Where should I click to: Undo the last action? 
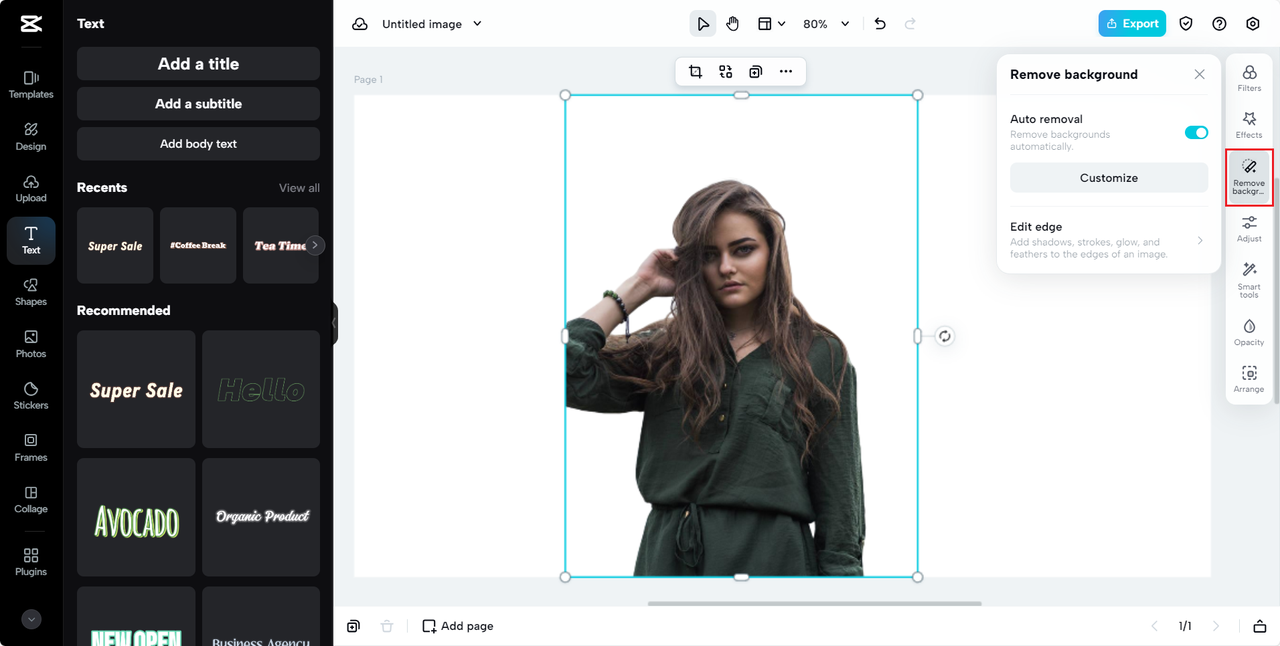880,24
